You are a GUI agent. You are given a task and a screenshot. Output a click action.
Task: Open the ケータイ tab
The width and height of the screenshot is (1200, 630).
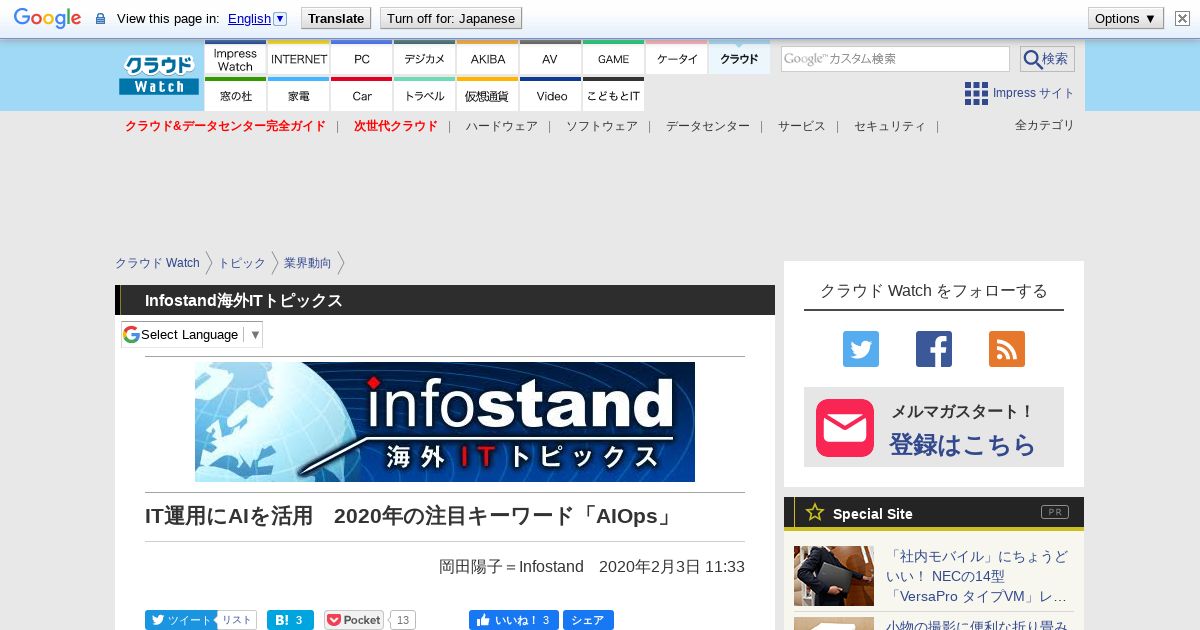pos(677,59)
